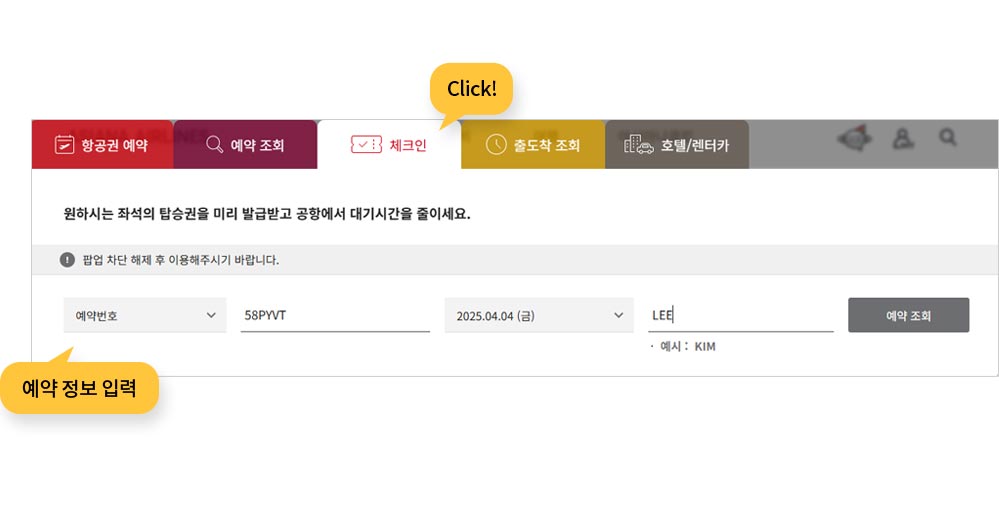
Task: Open the 예약 조회 tab
Action: click(245, 145)
